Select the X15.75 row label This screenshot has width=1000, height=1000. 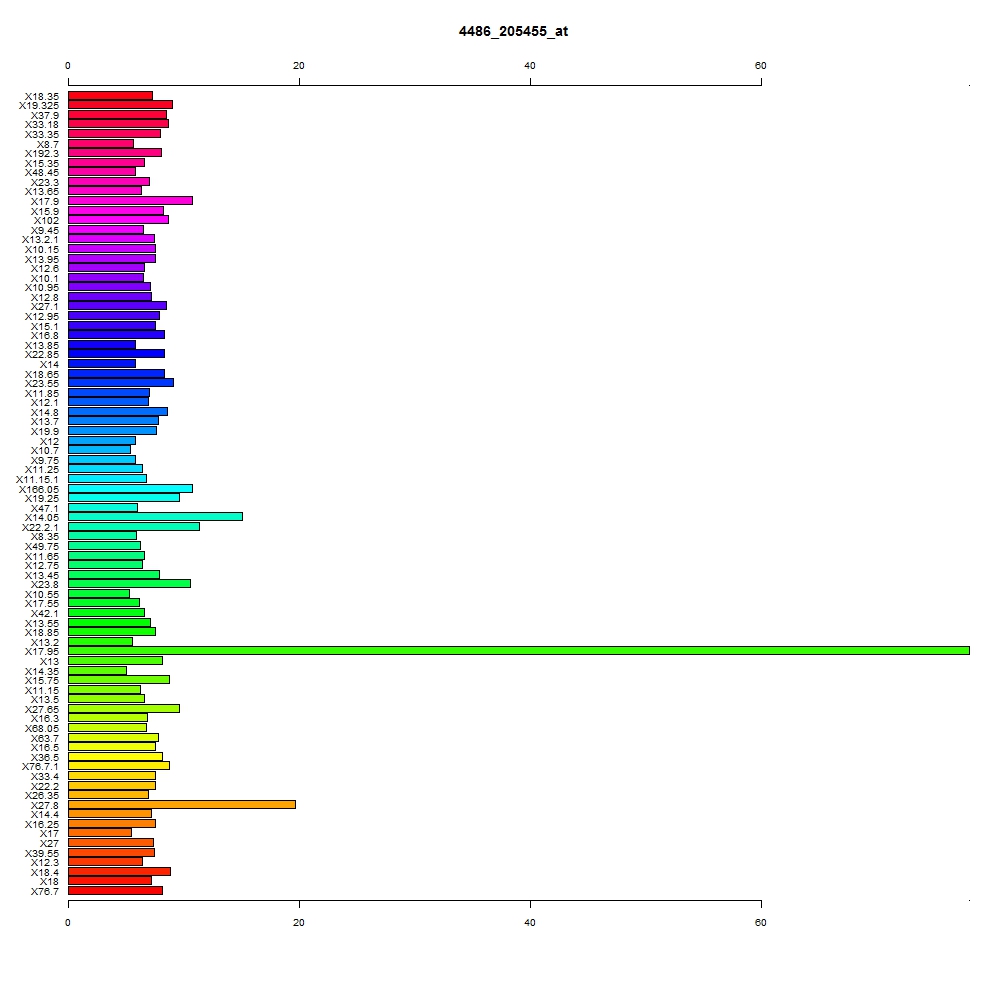tap(41, 680)
